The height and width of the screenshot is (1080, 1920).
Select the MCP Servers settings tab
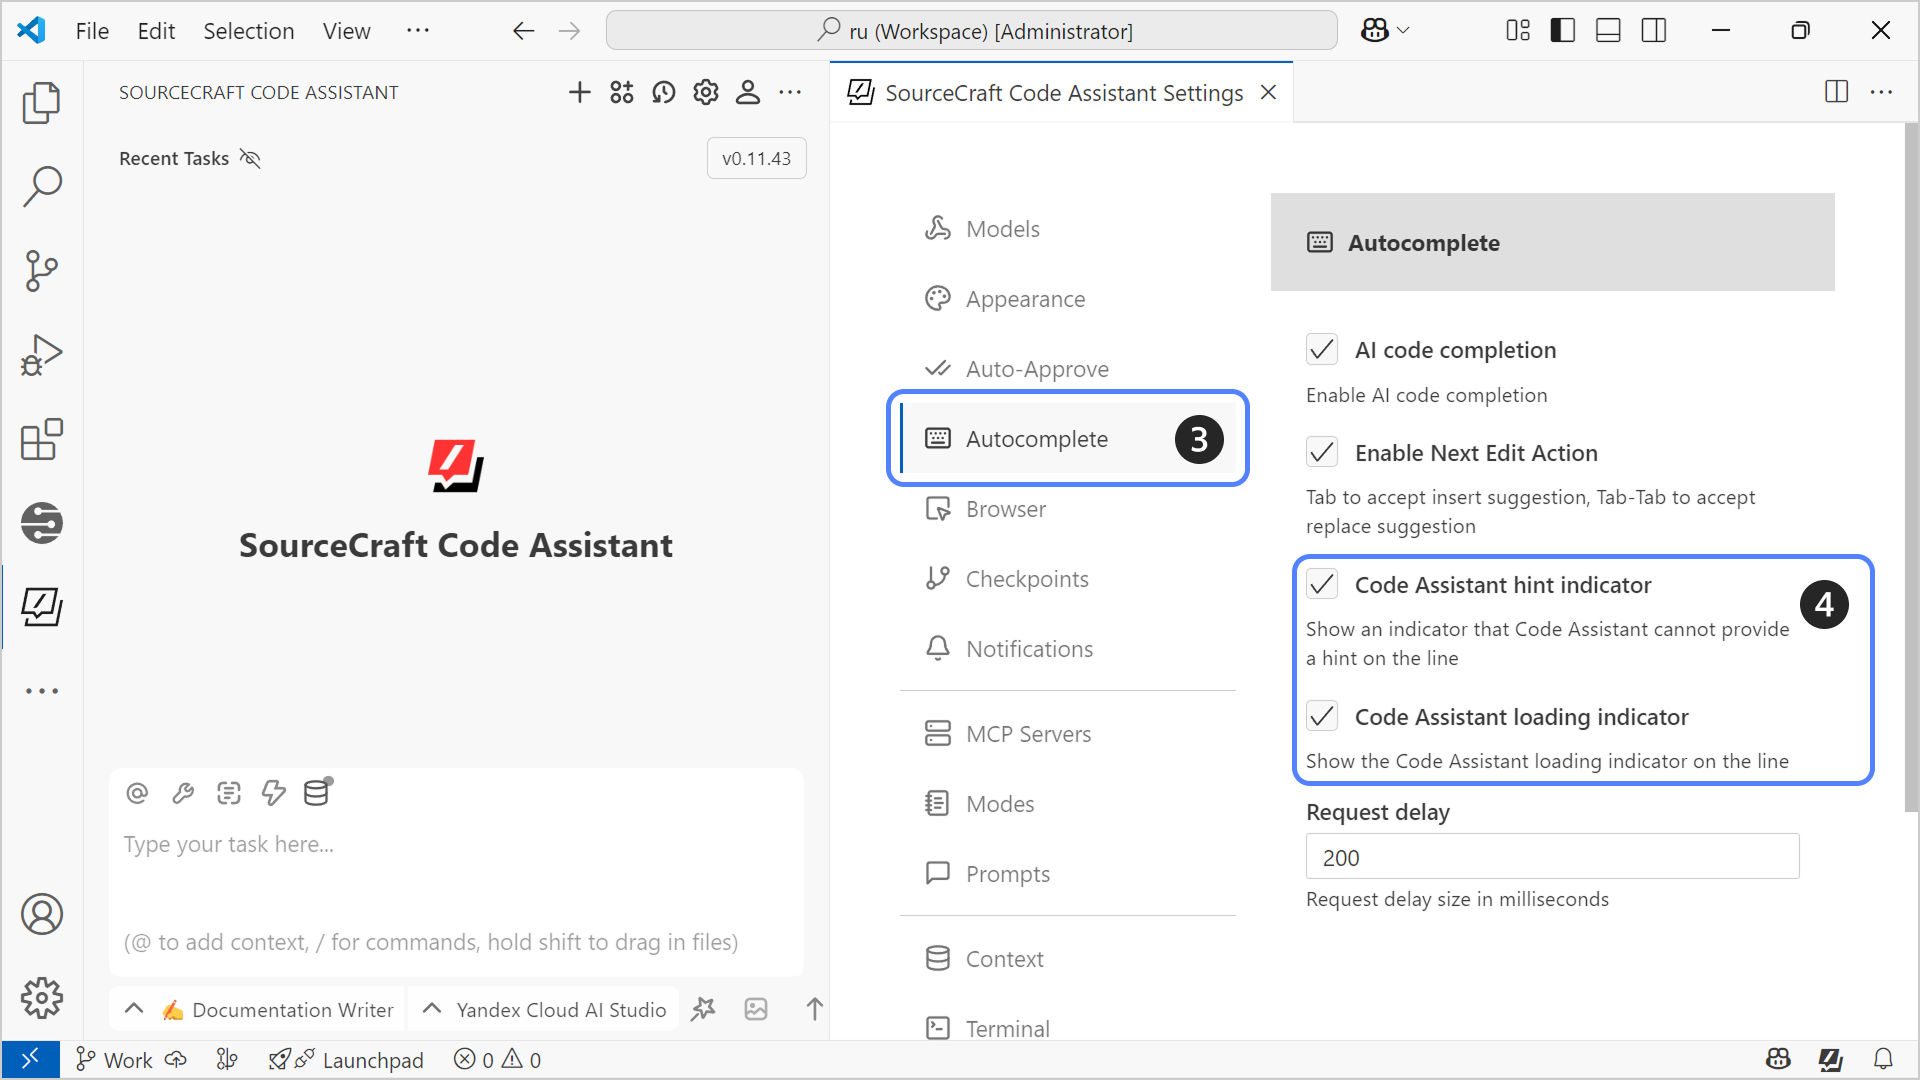click(1027, 734)
